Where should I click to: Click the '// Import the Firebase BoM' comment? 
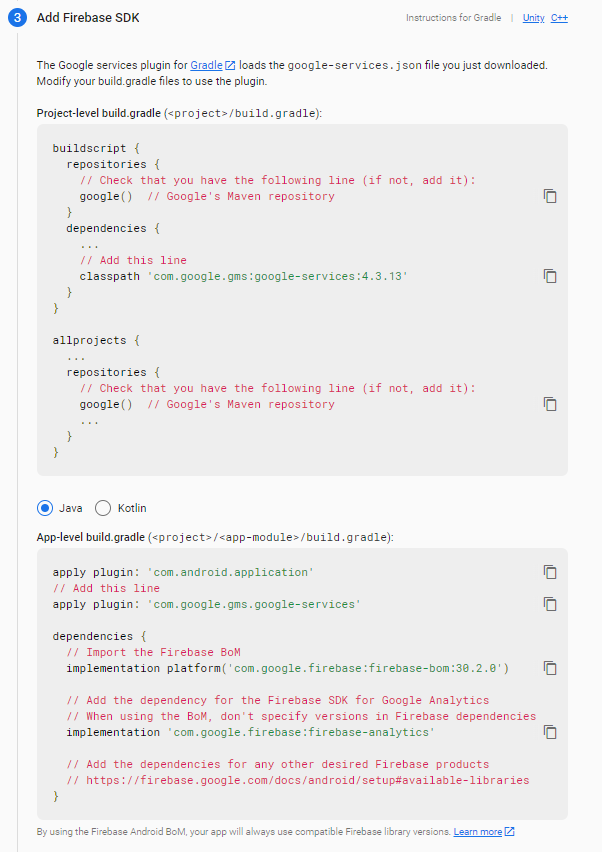click(x=153, y=652)
